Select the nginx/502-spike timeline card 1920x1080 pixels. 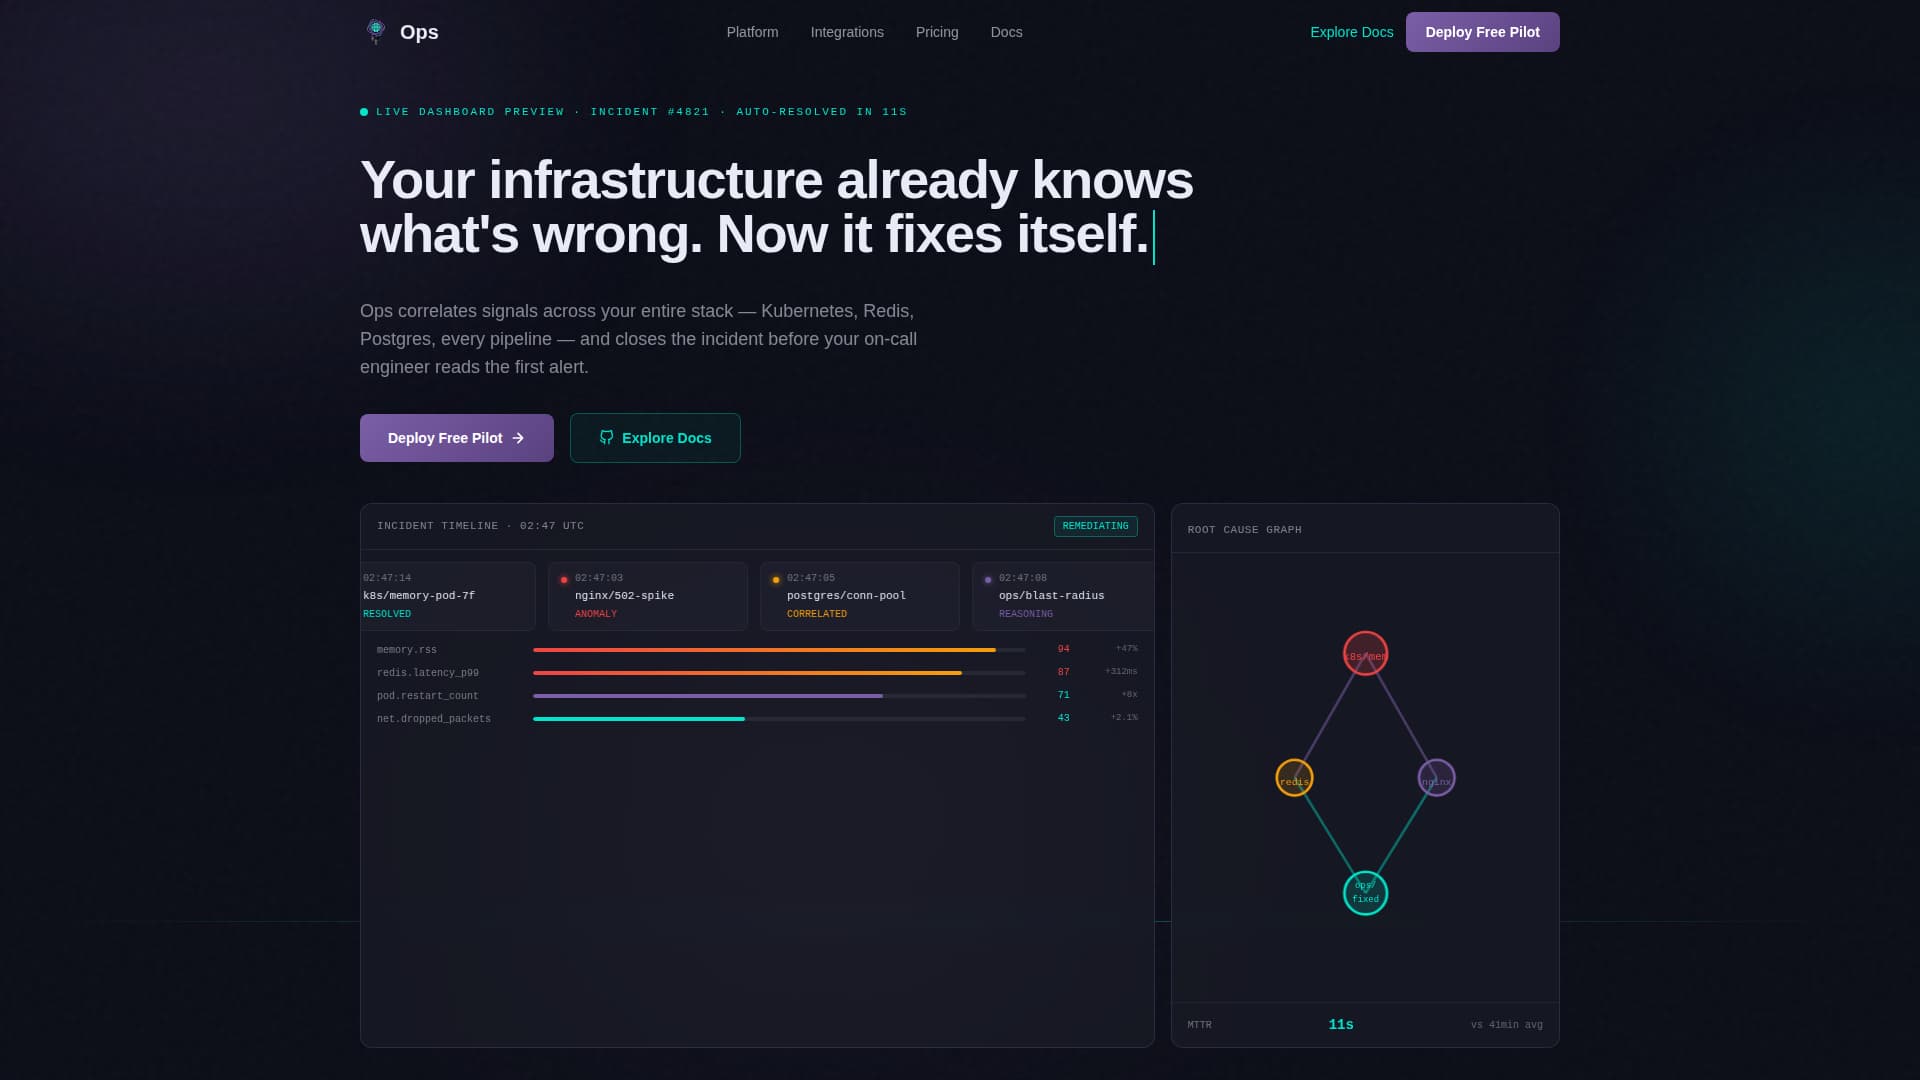[x=648, y=596]
